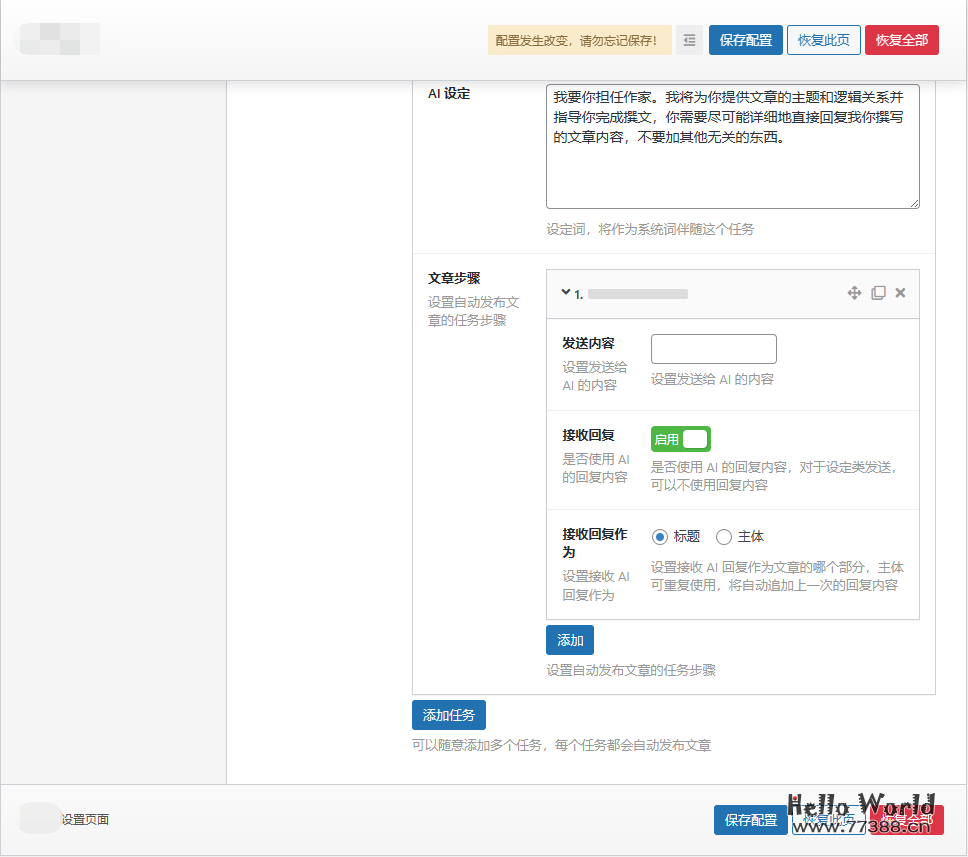
Task: Duplicate step 1 using the copy icon
Action: 879,293
